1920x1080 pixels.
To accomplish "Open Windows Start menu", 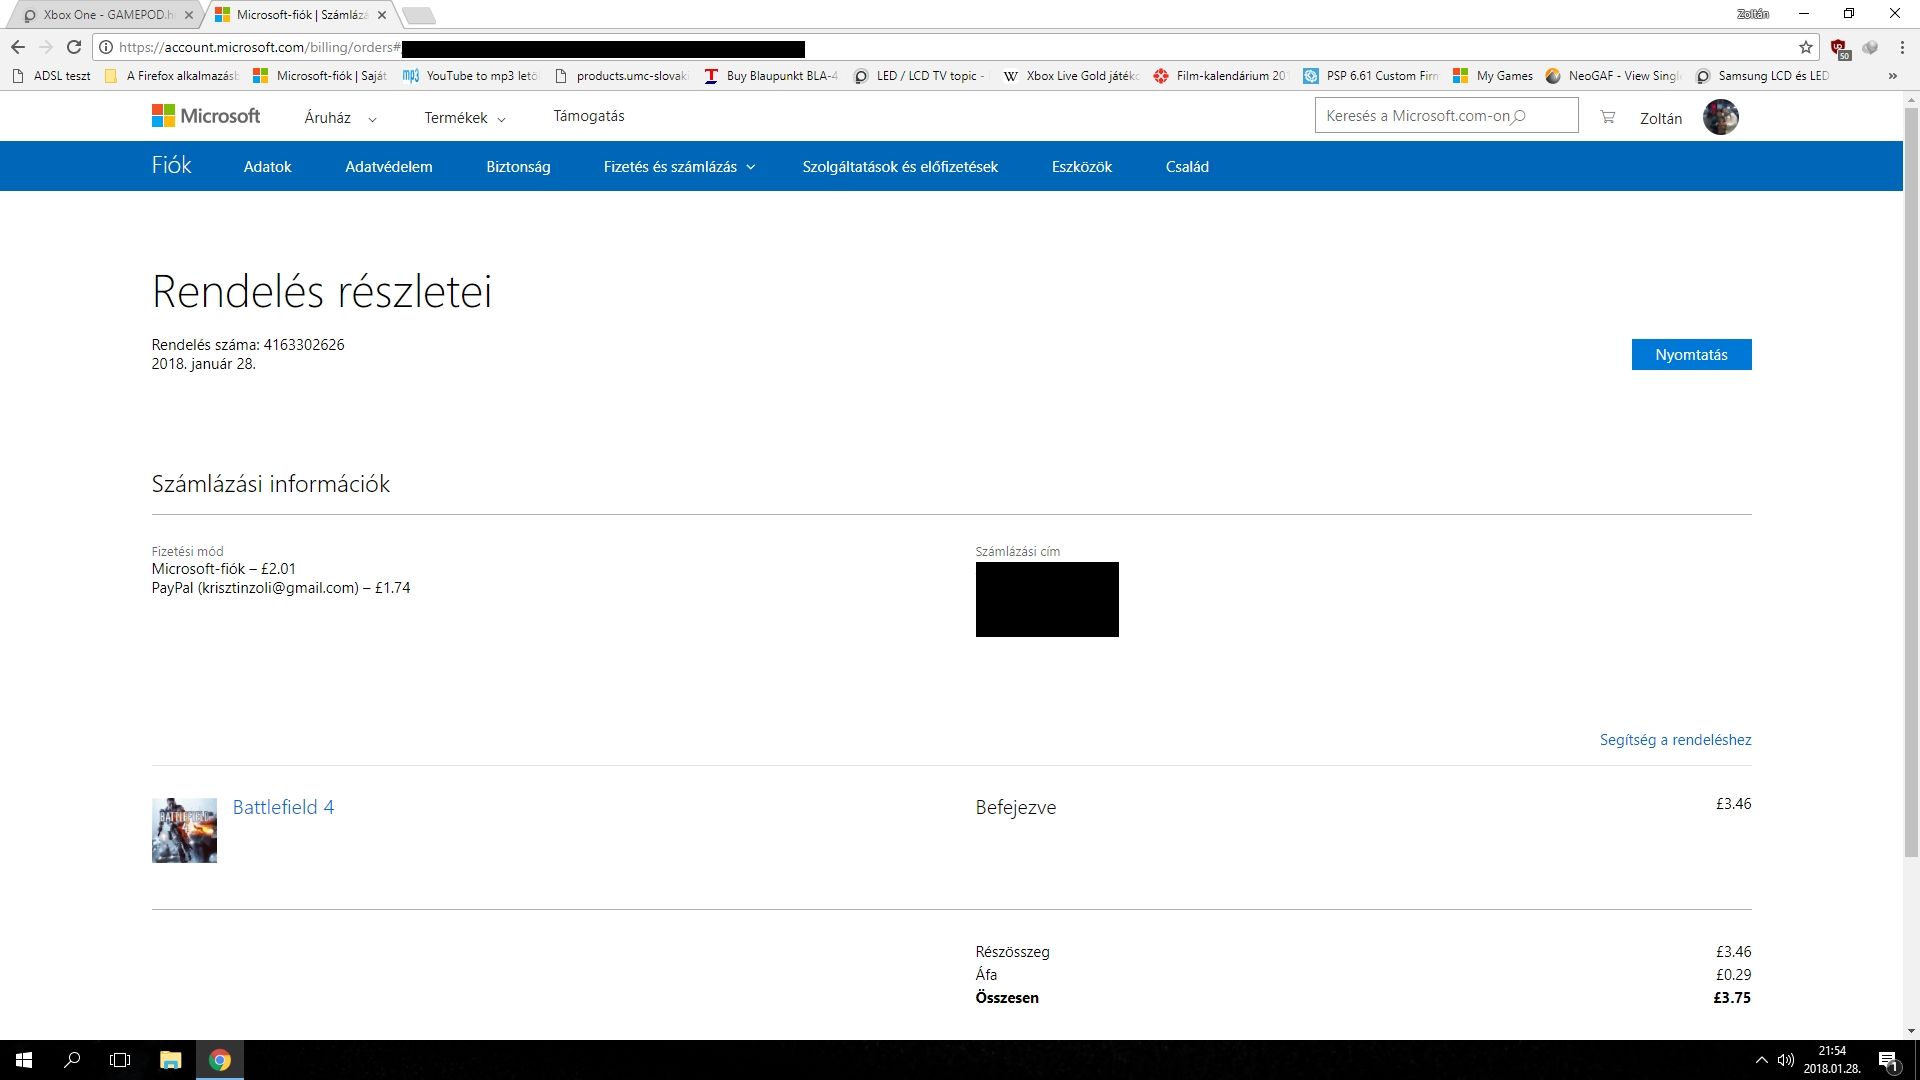I will [24, 1060].
